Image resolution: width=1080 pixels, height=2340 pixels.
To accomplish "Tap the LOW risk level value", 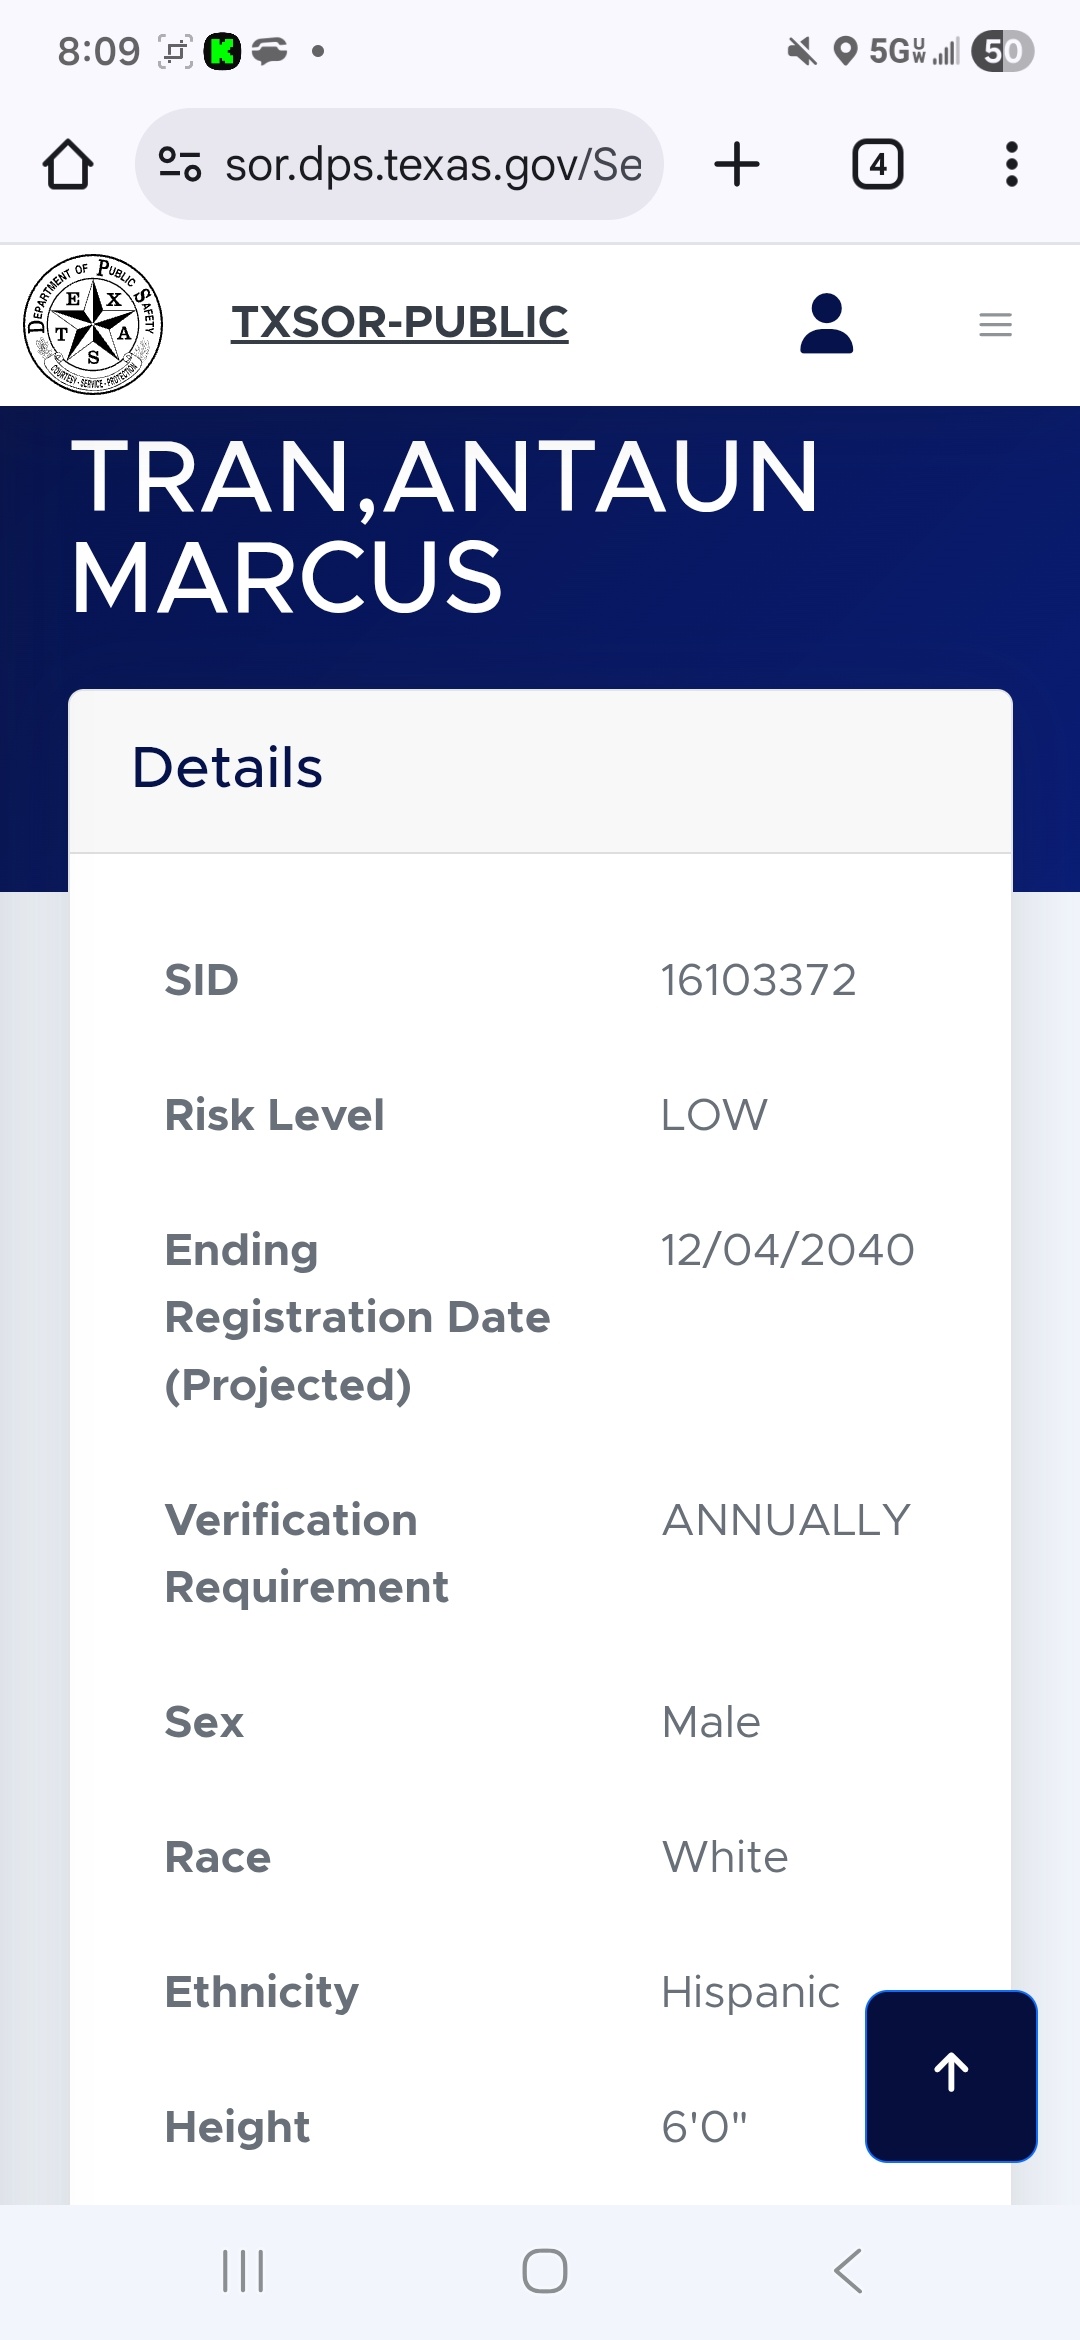I will click(714, 1115).
